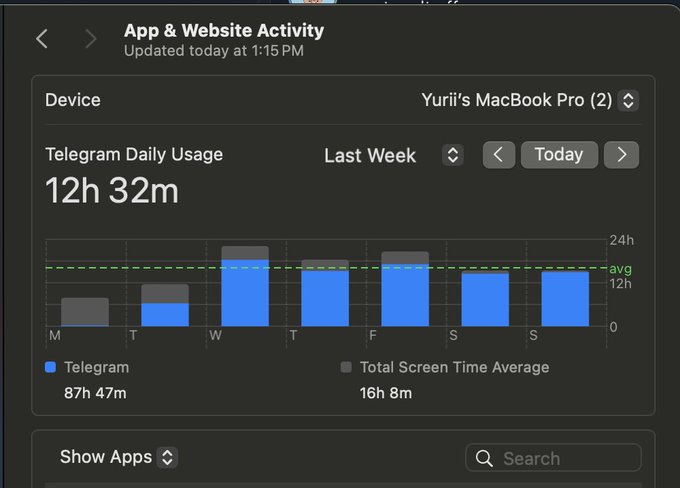Viewport: 680px width, 488px height.
Task: Jump to Today in usage chart
Action: point(559,155)
